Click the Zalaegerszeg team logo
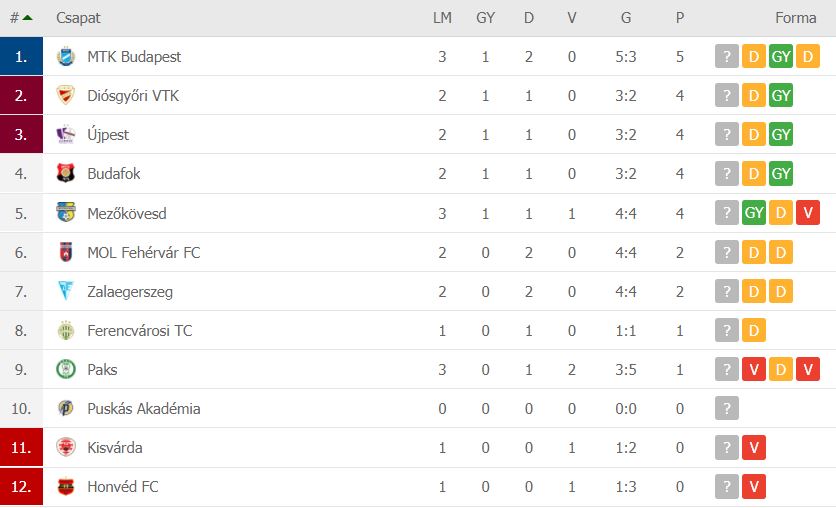 tap(66, 291)
